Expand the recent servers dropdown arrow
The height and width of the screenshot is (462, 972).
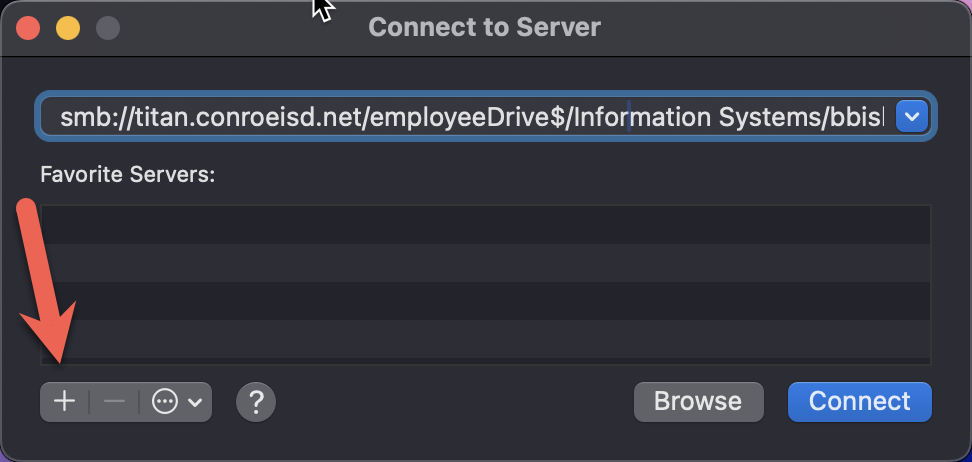coord(911,117)
